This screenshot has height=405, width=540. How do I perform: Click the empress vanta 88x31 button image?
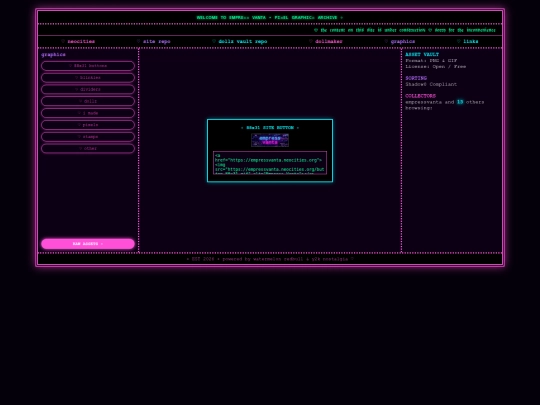point(270,140)
